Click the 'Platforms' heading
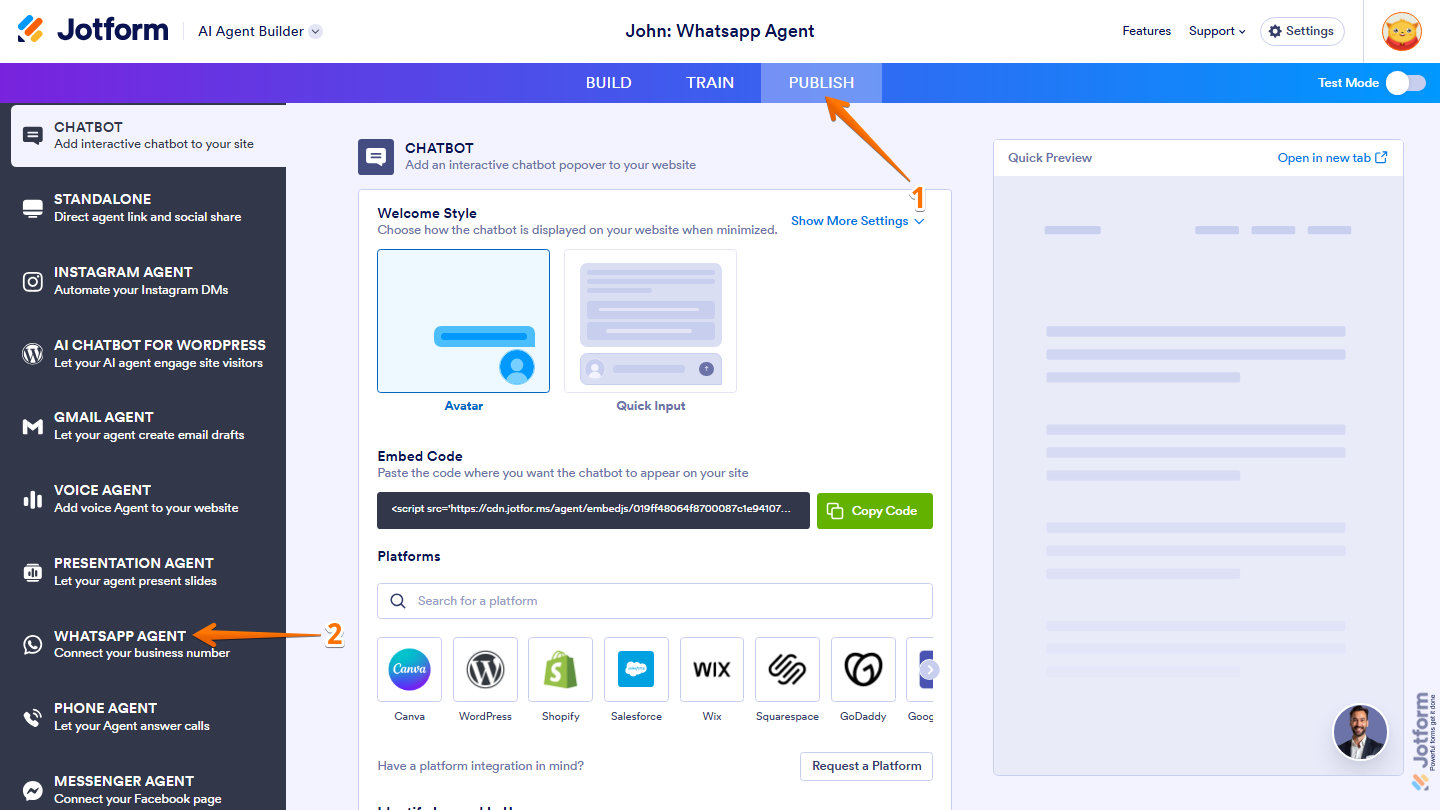The width and height of the screenshot is (1440, 810). (x=409, y=556)
